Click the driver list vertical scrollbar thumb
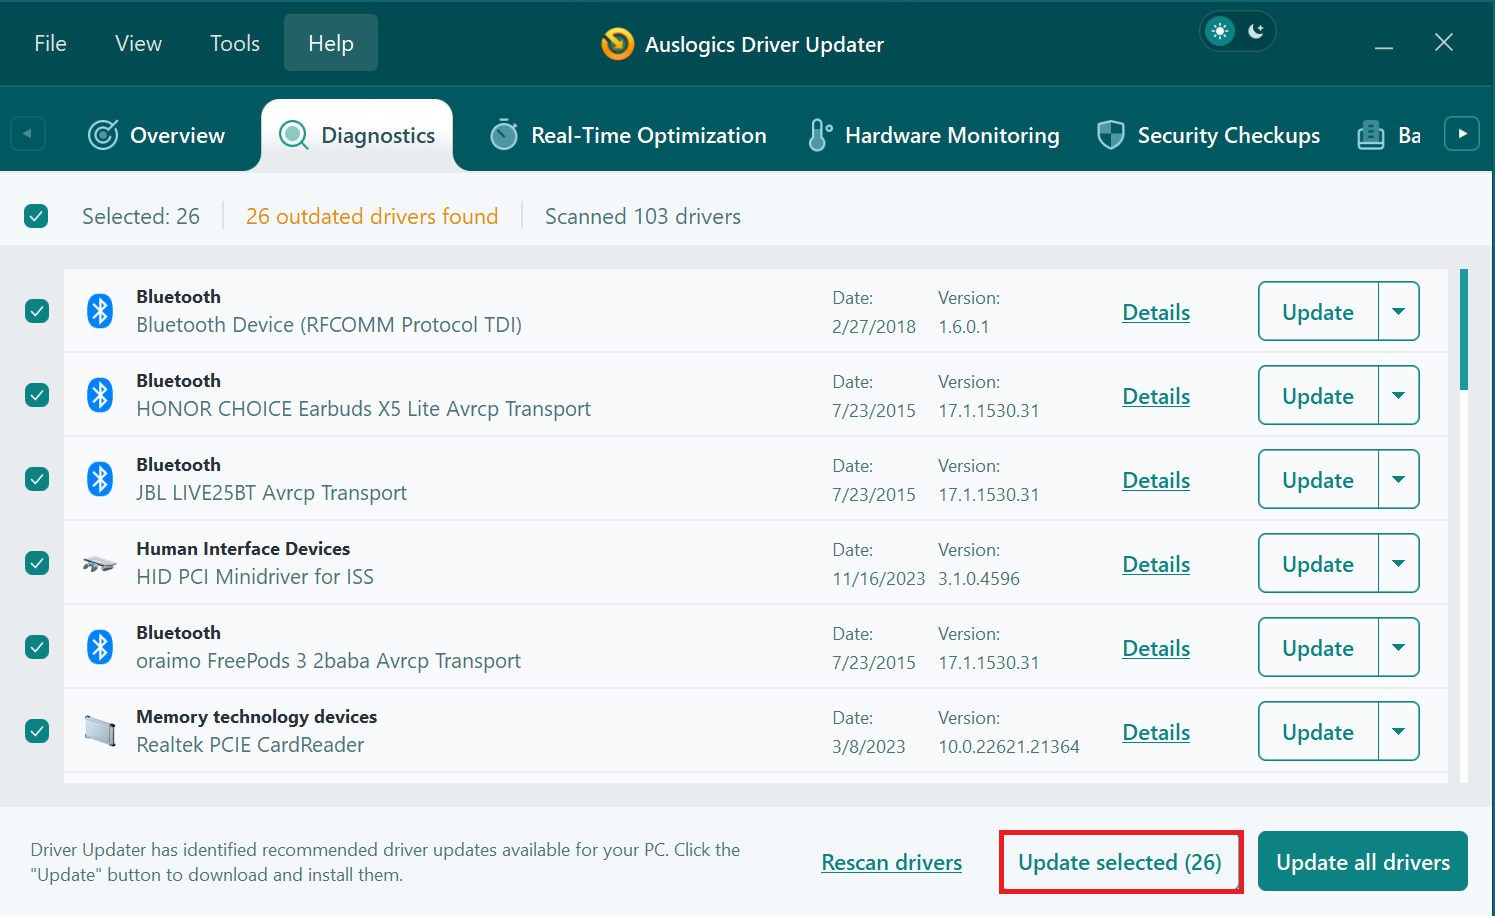This screenshot has height=916, width=1495. coord(1464,329)
